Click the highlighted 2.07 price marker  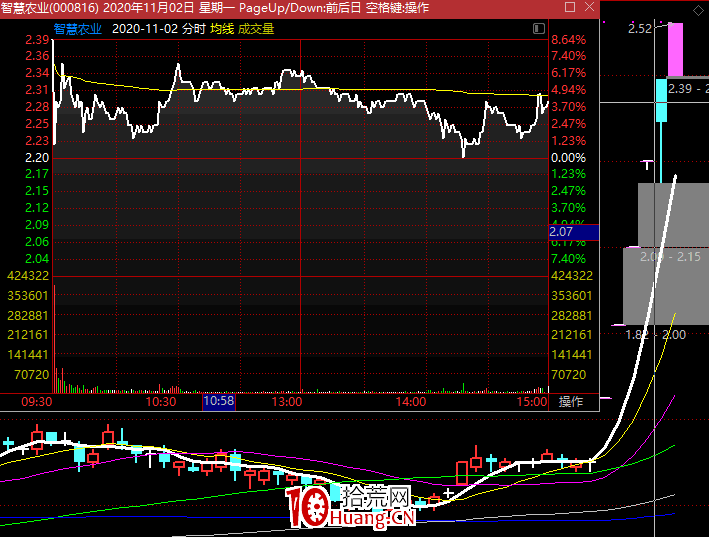[573, 232]
